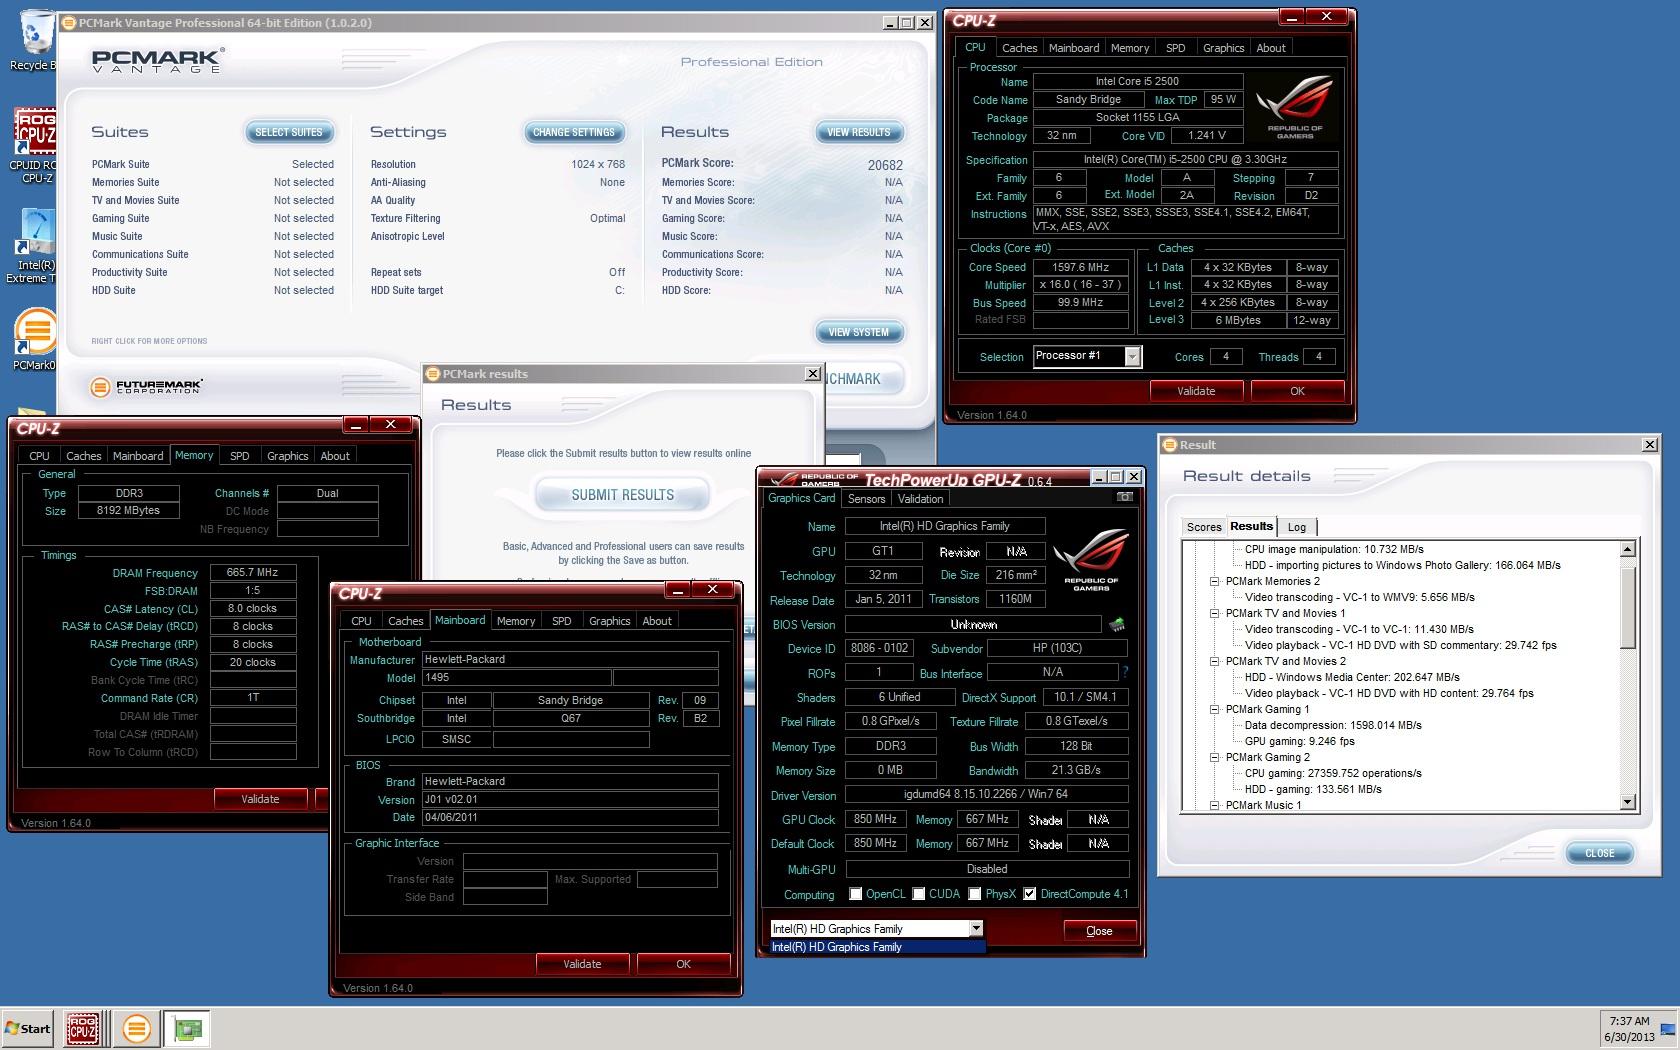This screenshot has height=1050, width=1680.
Task: Click GPU-Z camera screenshot icon
Action: 1125,497
